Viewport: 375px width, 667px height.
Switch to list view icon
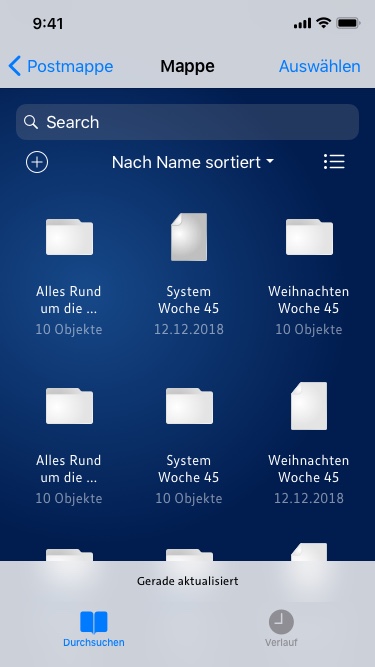coord(334,162)
